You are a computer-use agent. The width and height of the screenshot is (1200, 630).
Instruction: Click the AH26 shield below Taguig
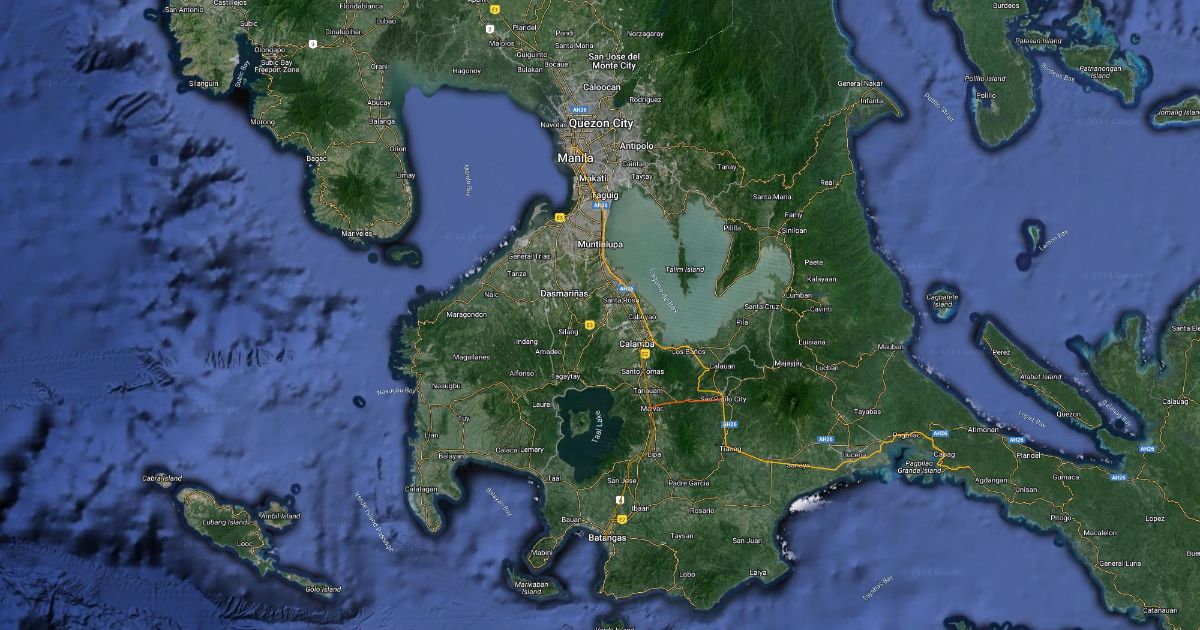(601, 205)
